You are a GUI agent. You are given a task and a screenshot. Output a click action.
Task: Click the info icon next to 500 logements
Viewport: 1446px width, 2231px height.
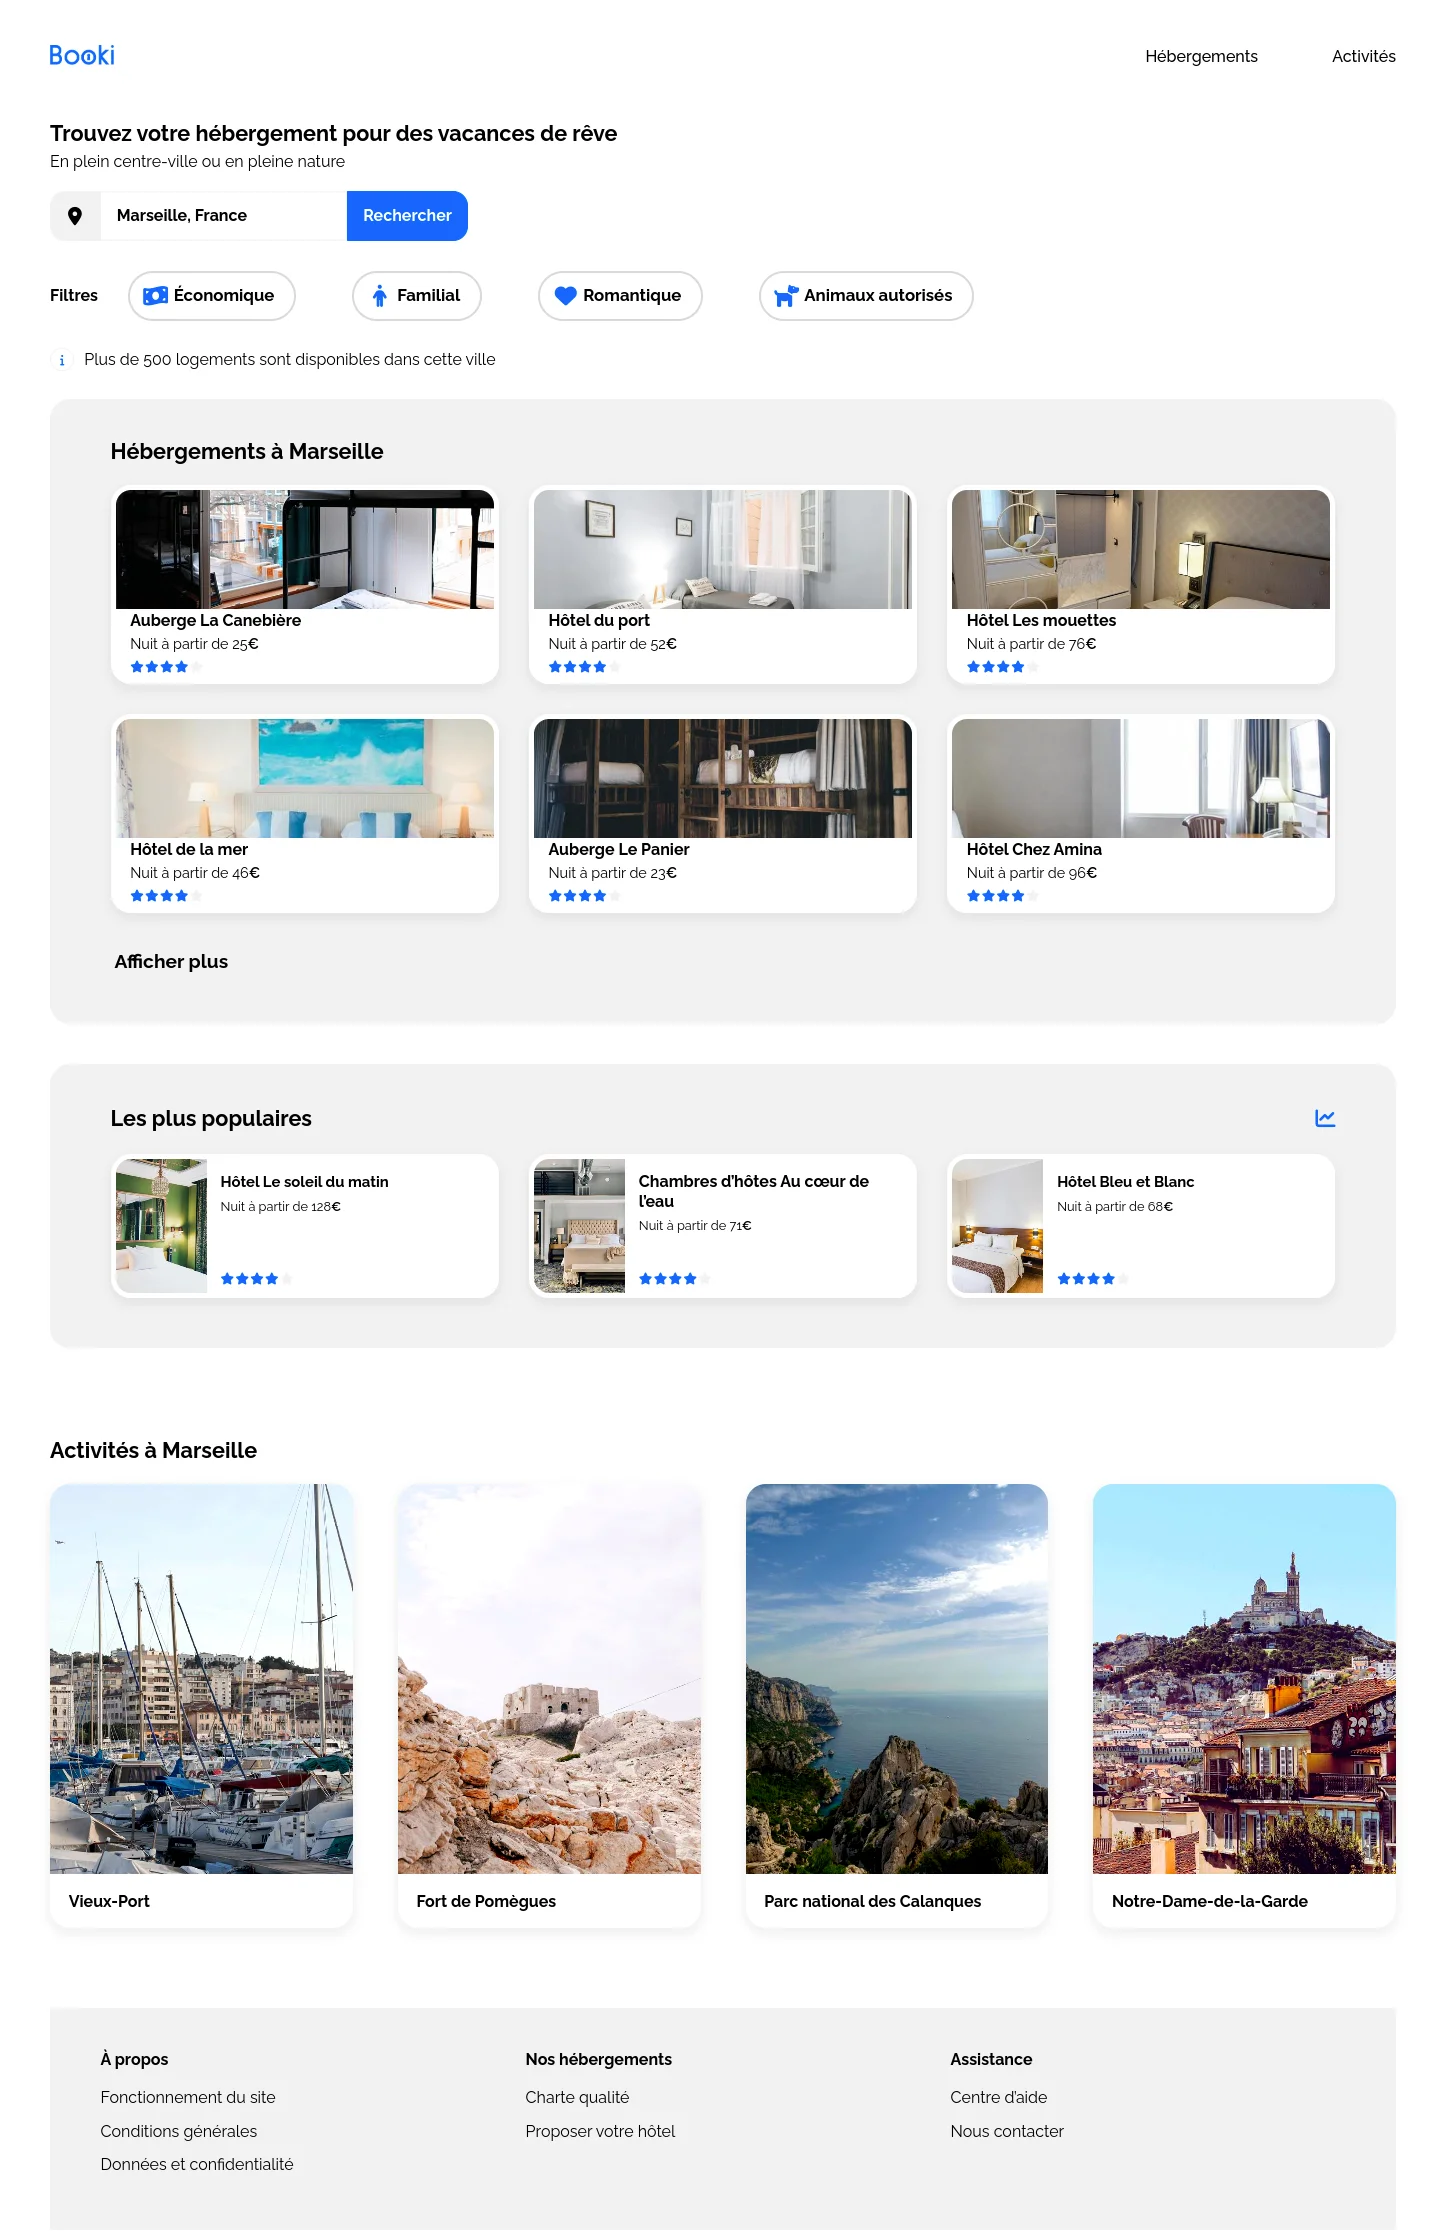point(62,360)
